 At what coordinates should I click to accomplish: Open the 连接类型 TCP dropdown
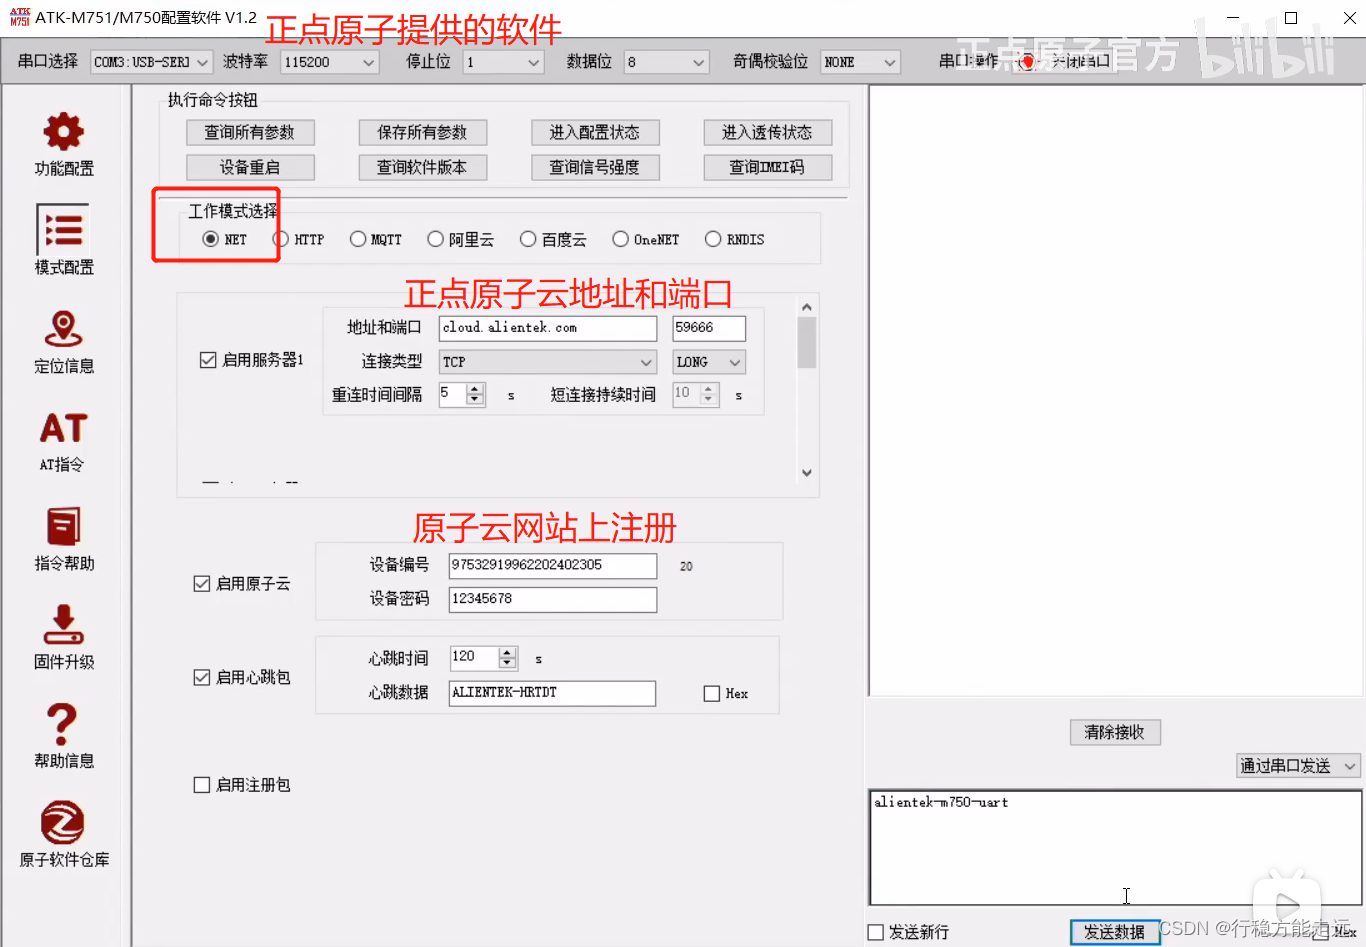click(548, 362)
